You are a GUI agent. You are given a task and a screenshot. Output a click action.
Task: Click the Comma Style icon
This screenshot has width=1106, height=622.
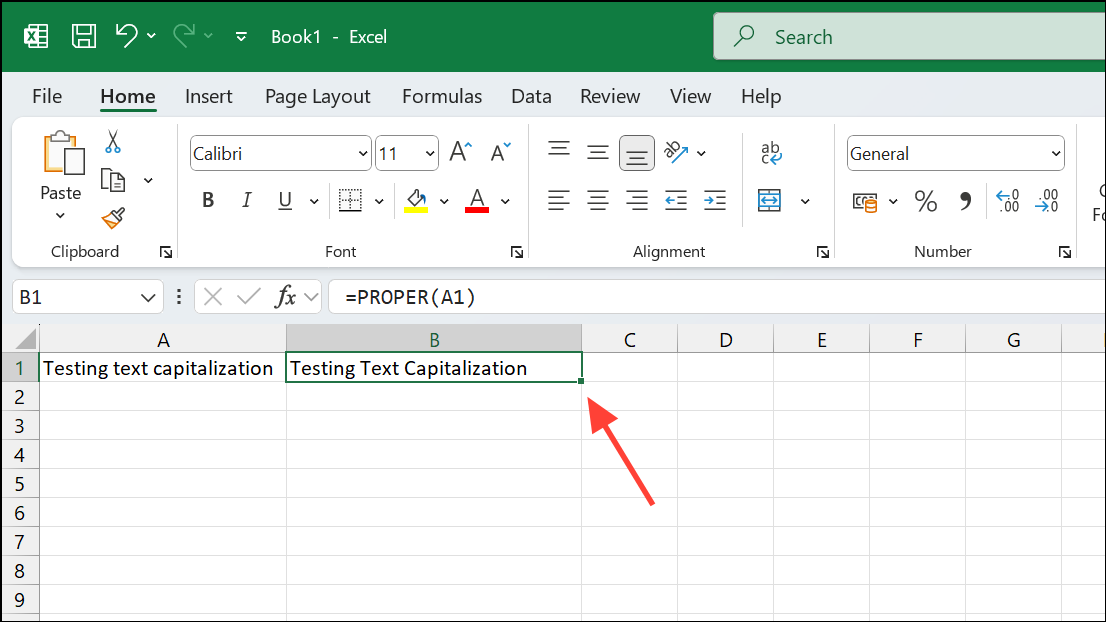pyautogui.click(x=964, y=201)
